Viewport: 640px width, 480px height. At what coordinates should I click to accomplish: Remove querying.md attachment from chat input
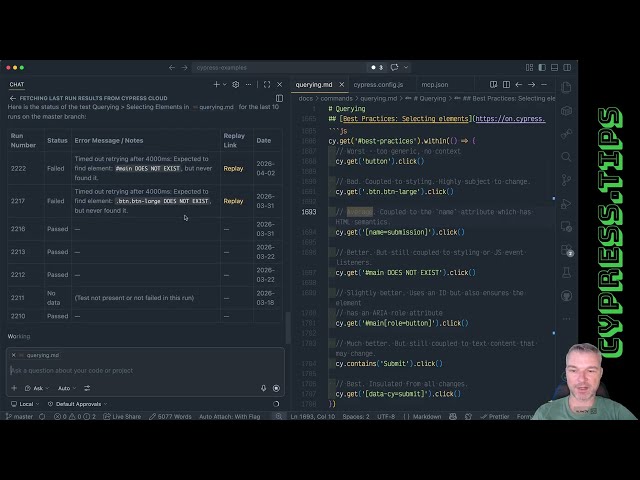13,355
